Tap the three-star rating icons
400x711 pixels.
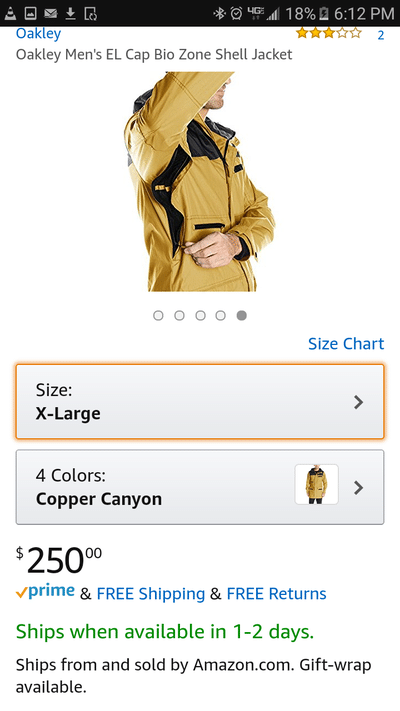coord(329,33)
